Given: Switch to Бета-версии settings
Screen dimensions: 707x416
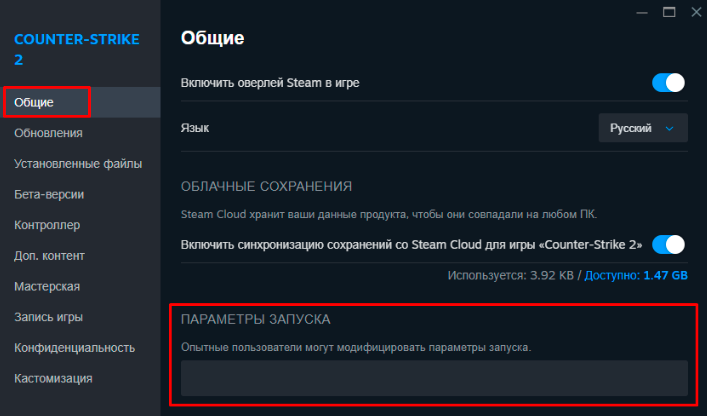Looking at the screenshot, I should (49, 194).
